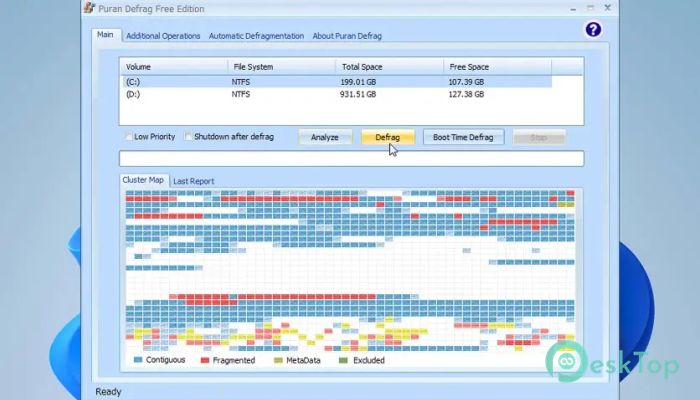Minimize the Puran Defrag window
Screen dimensions: 700x400
click(x=573, y=8)
